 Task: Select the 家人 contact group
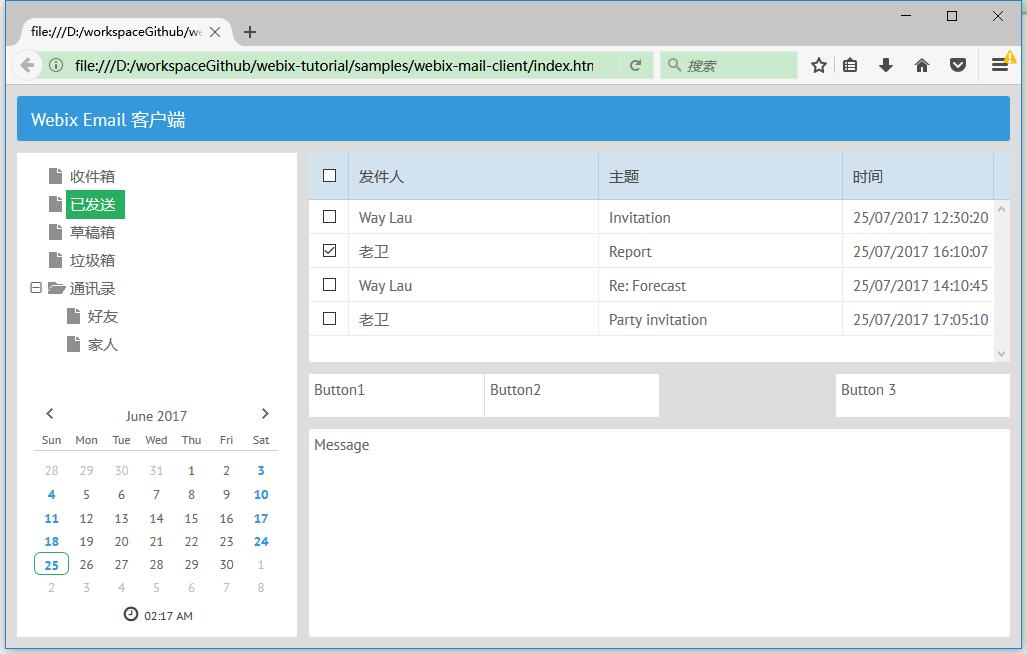[x=103, y=345]
